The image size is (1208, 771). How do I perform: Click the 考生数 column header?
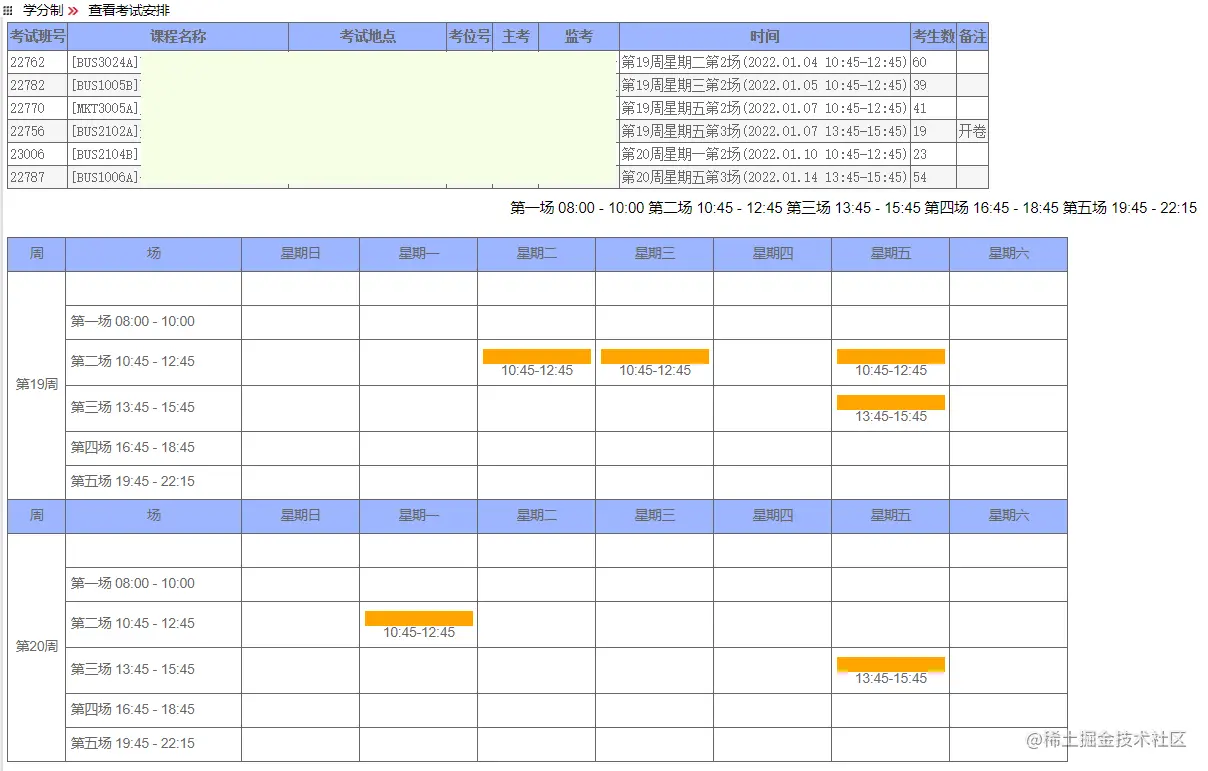click(x=933, y=37)
